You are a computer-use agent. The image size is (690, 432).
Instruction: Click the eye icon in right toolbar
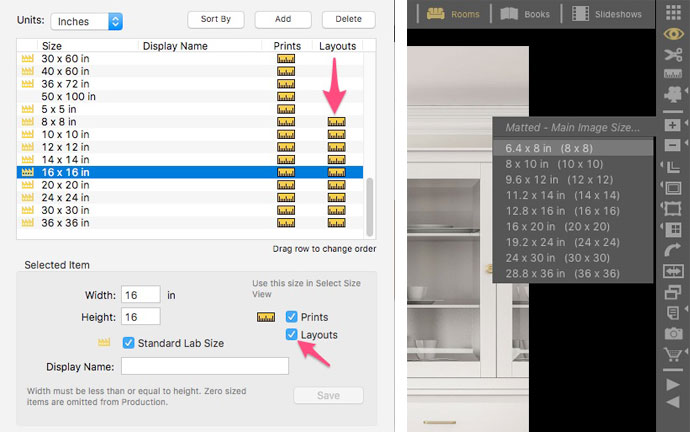point(673,34)
